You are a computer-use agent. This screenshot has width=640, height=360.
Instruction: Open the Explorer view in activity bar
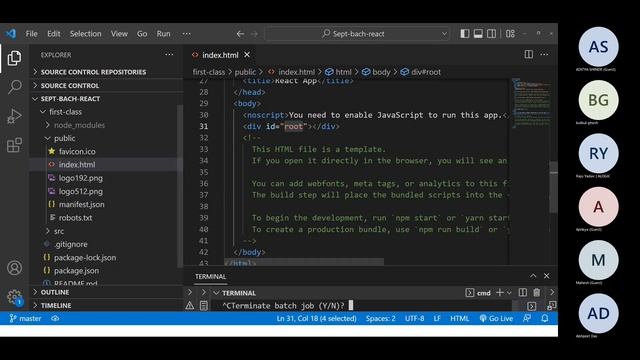tap(14, 58)
